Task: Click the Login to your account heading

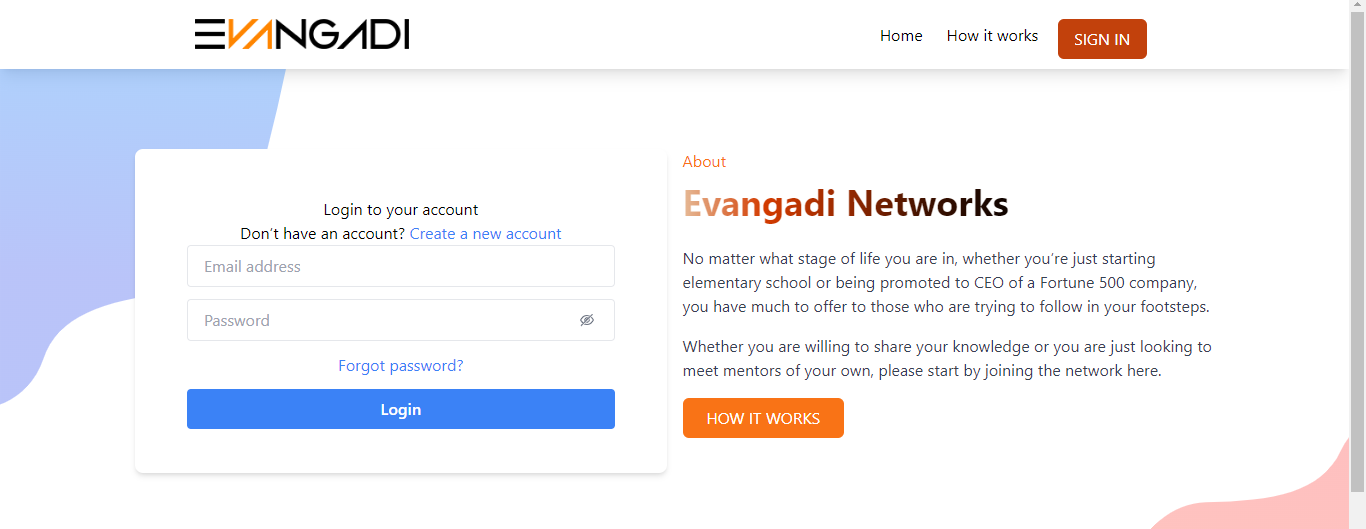Action: pyautogui.click(x=401, y=210)
